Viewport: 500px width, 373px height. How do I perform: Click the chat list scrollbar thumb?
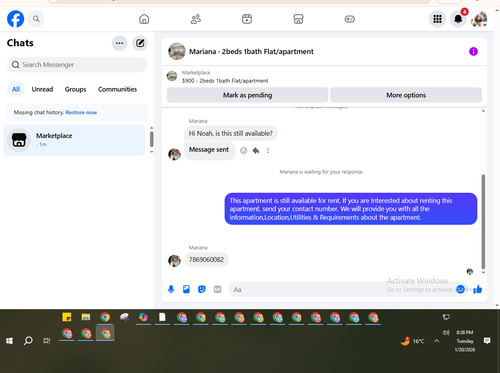152,139
